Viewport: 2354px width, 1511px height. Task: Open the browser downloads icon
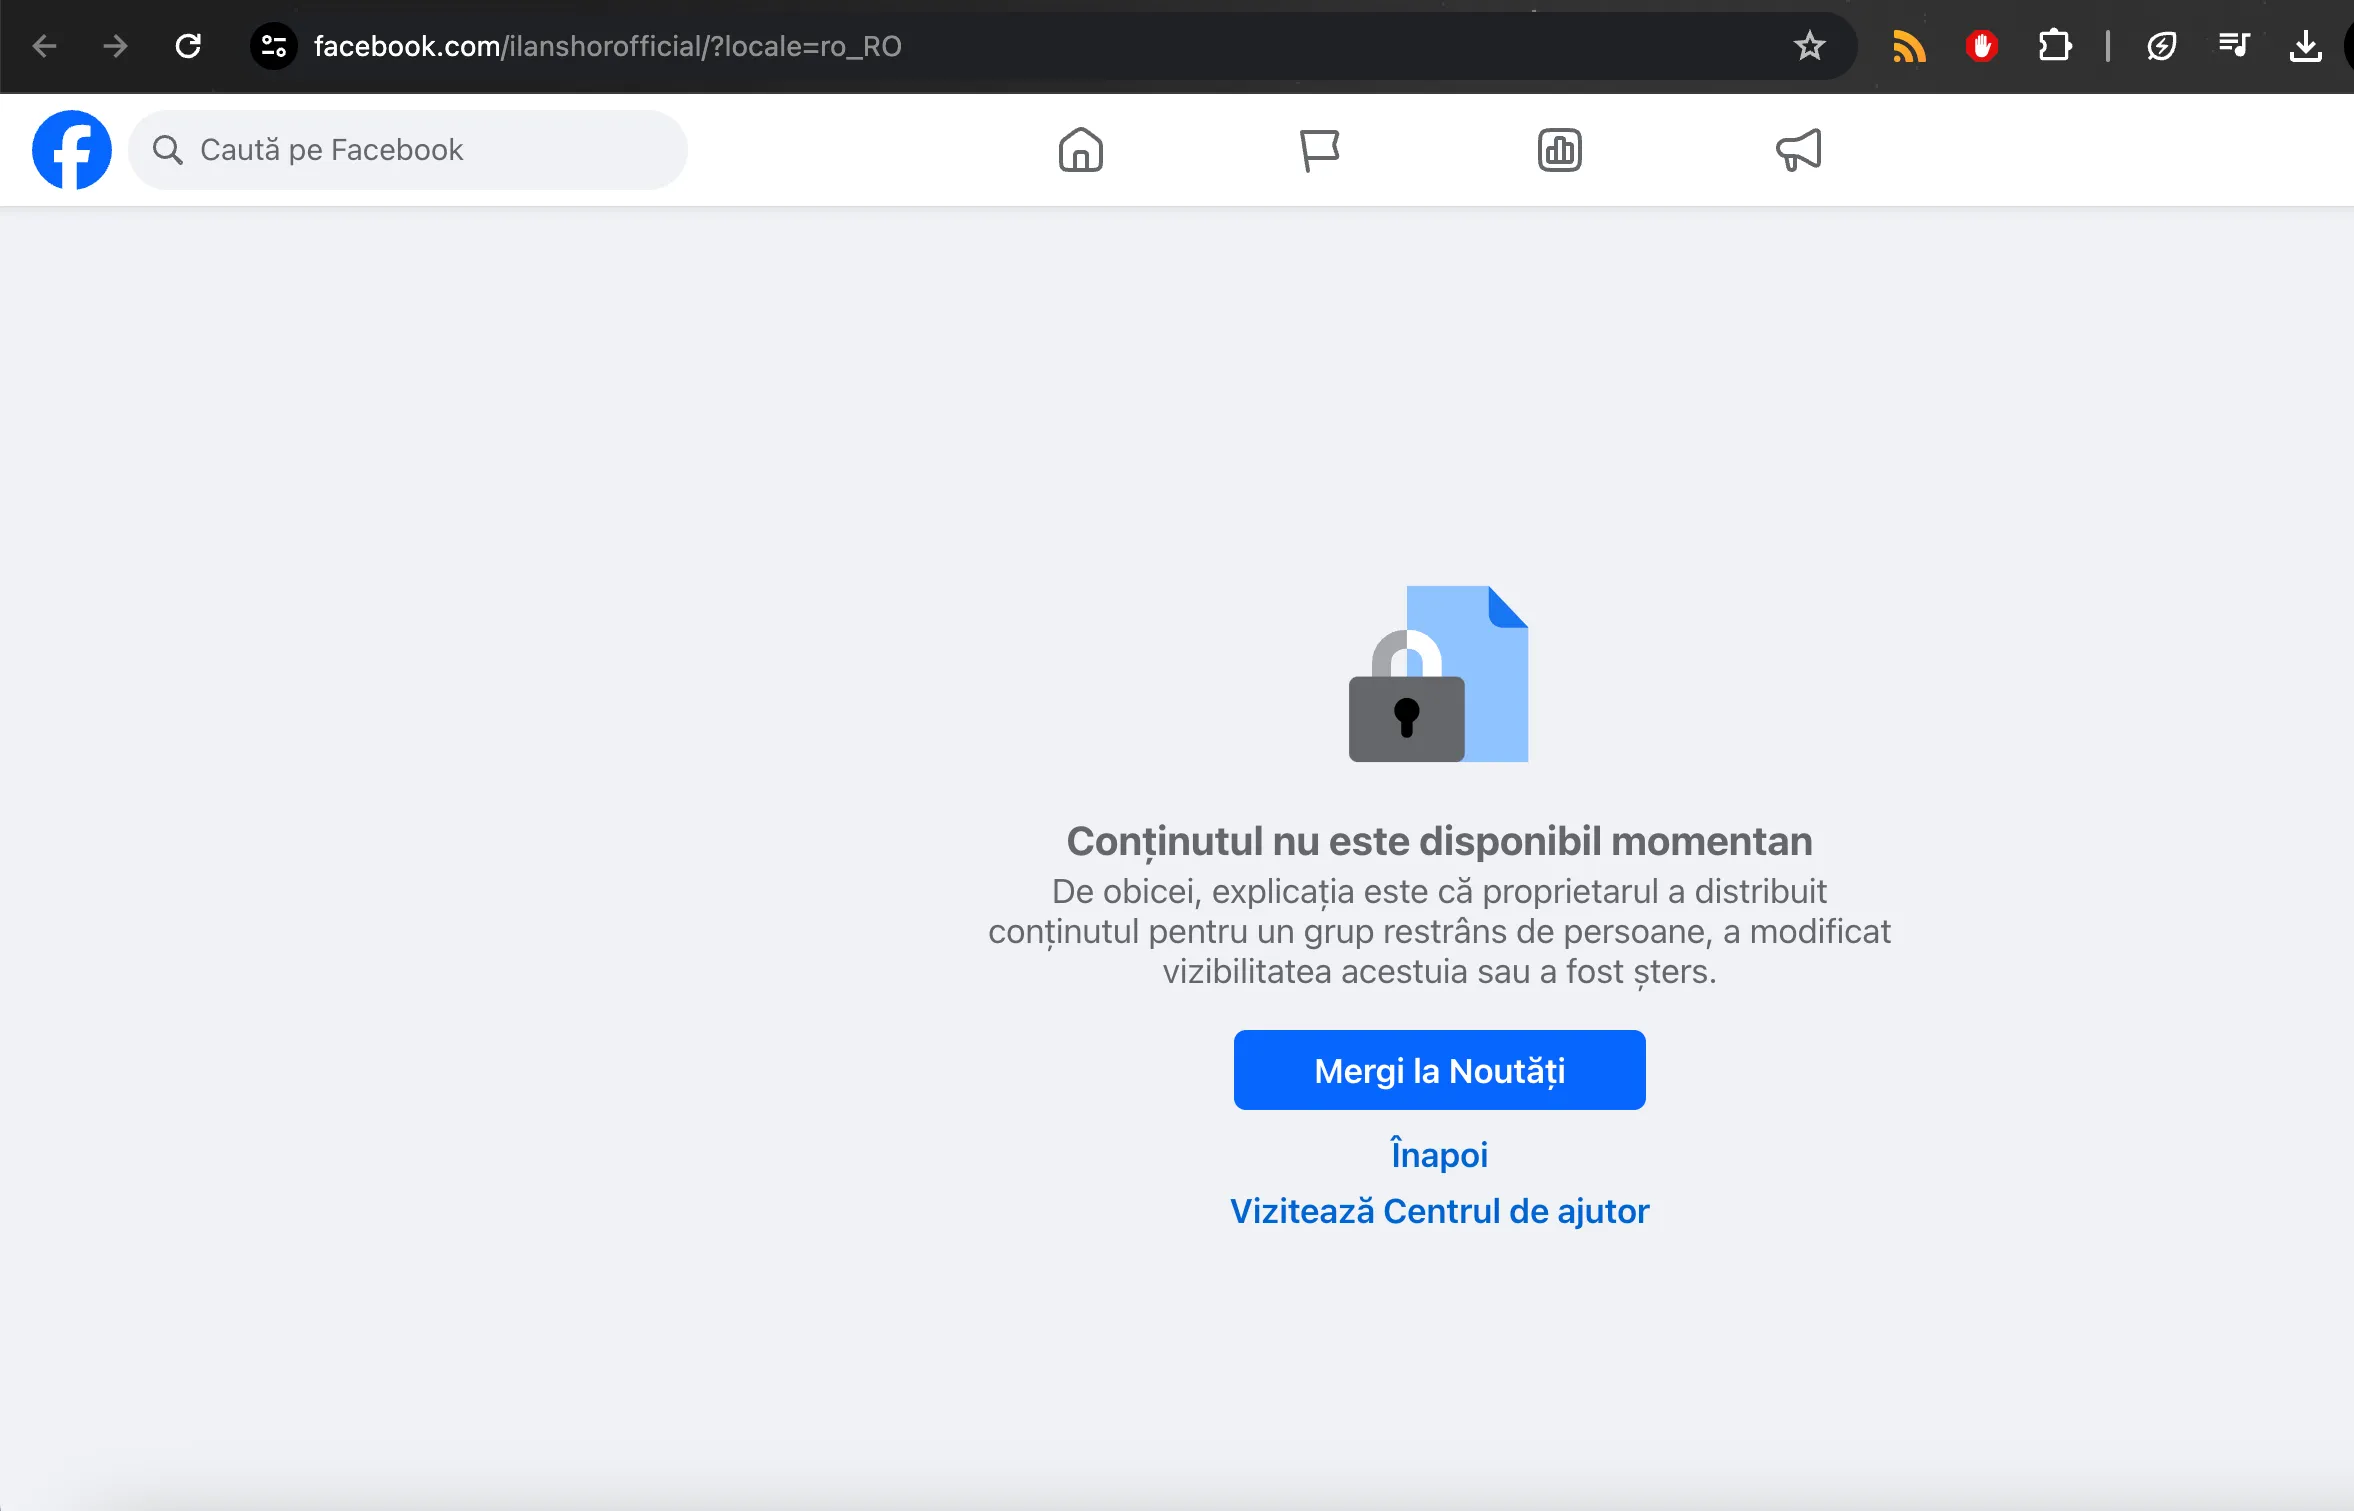2305,46
